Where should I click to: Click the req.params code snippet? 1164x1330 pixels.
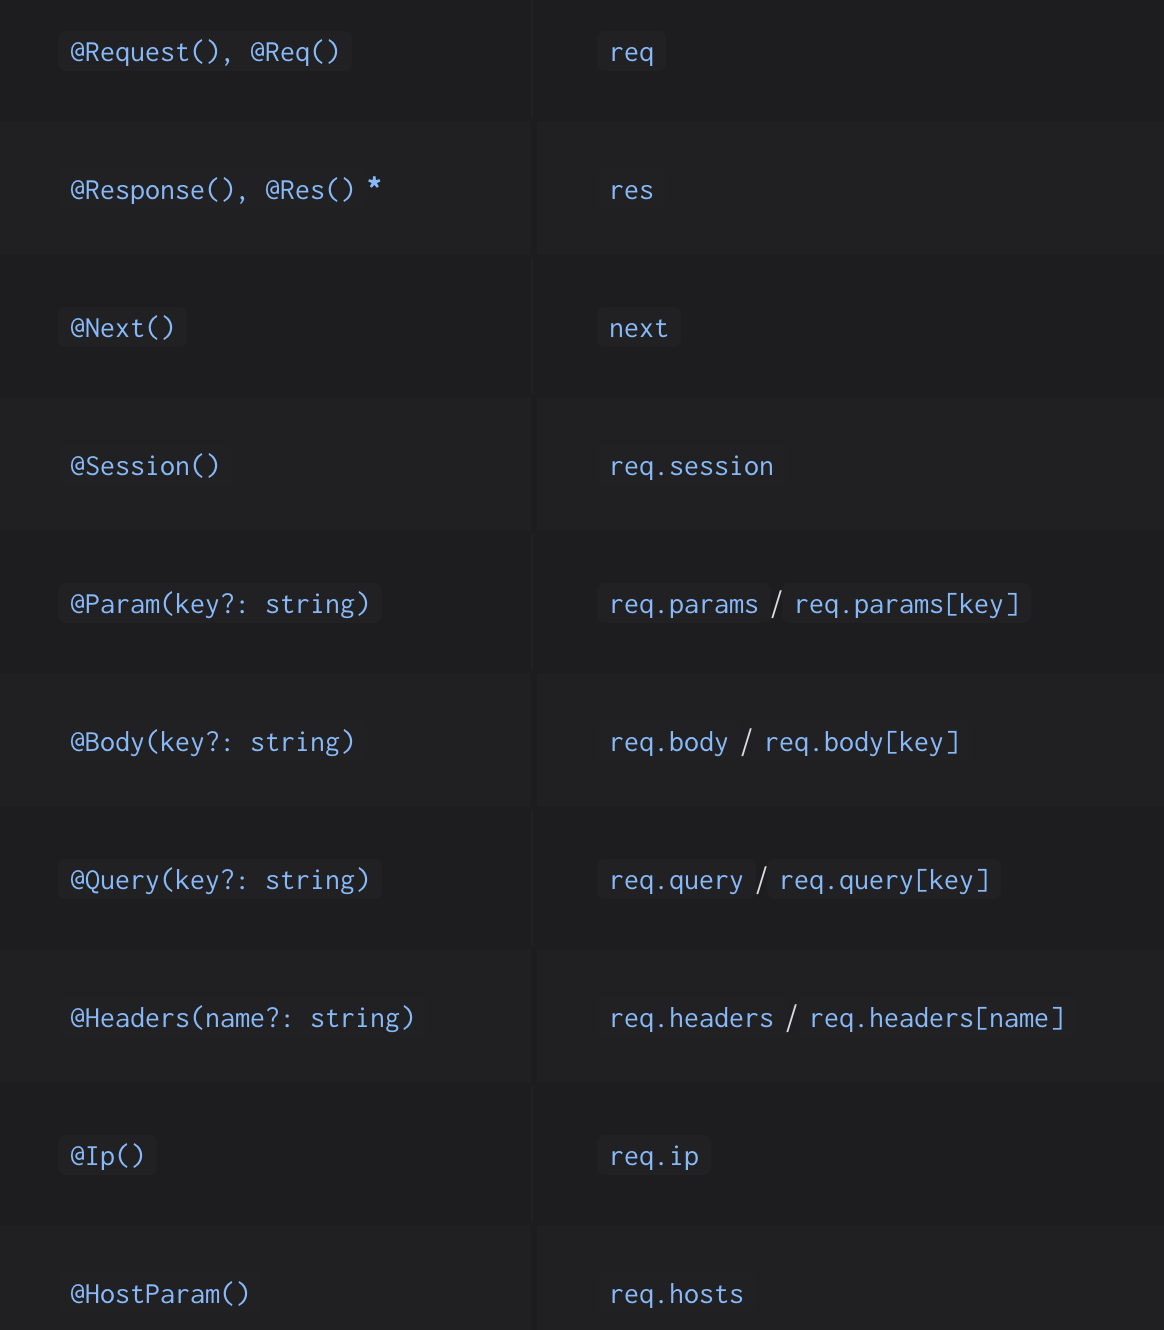(x=684, y=604)
